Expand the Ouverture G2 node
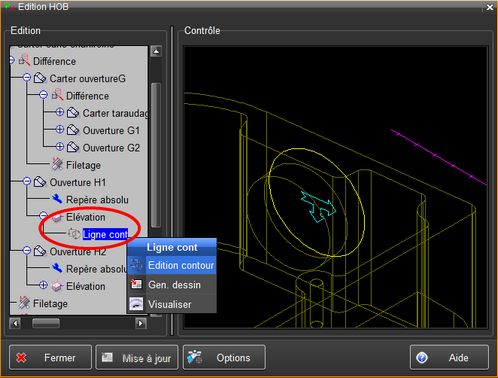 [x=60, y=146]
